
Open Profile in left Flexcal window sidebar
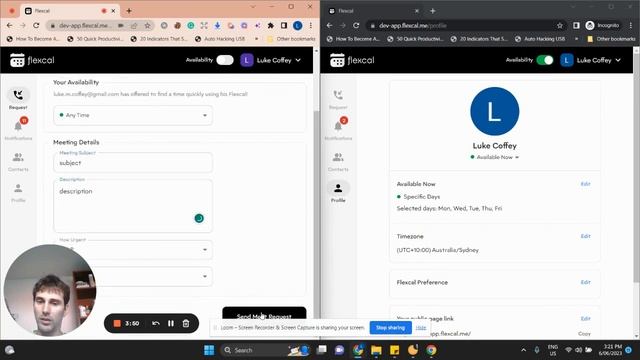[x=18, y=193]
